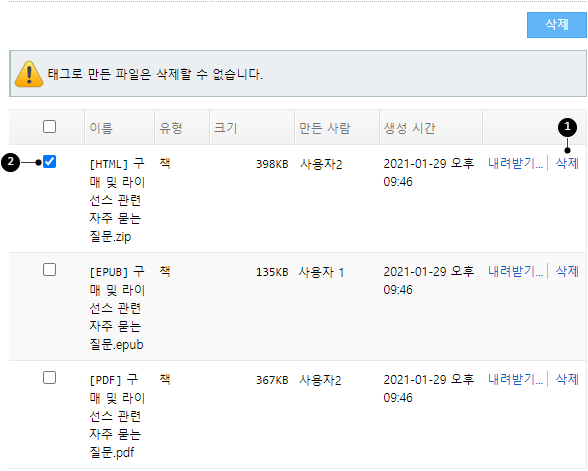The image size is (588, 471).
Task: Sort by 이름 column header
Action: (101, 128)
